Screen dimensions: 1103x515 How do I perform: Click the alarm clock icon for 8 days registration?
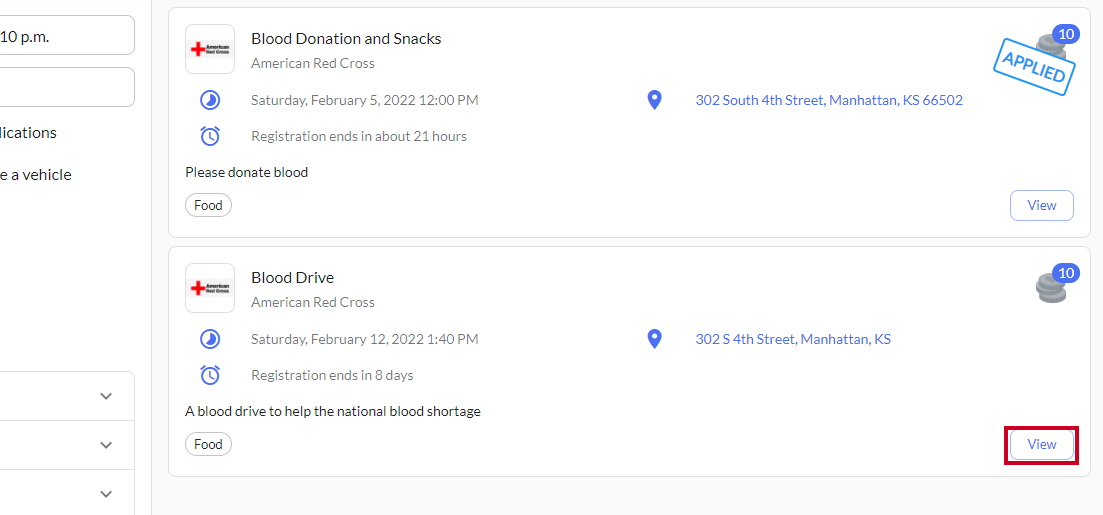pyautogui.click(x=210, y=375)
